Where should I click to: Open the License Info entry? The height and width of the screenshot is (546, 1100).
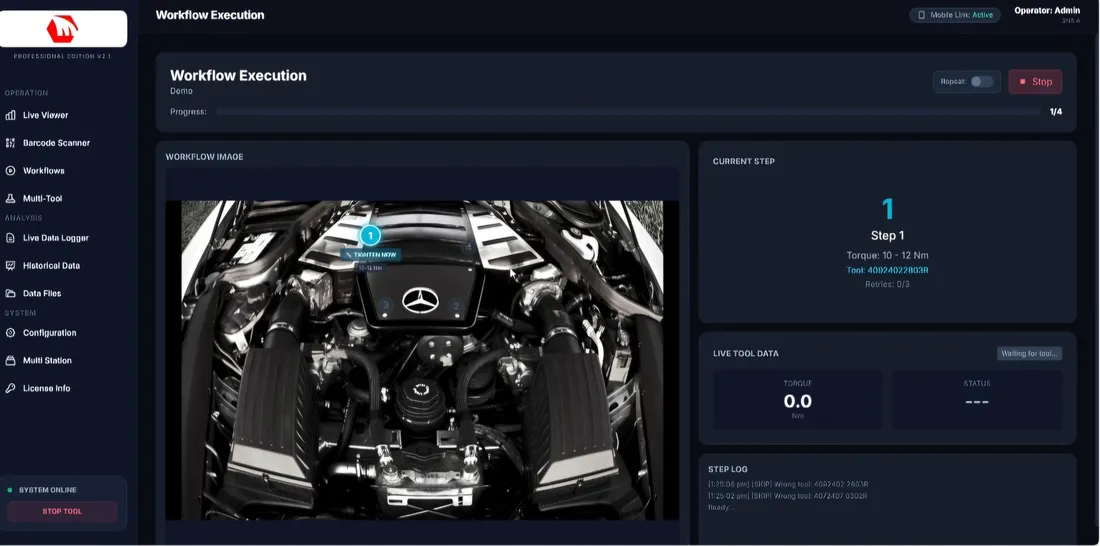tap(46, 388)
